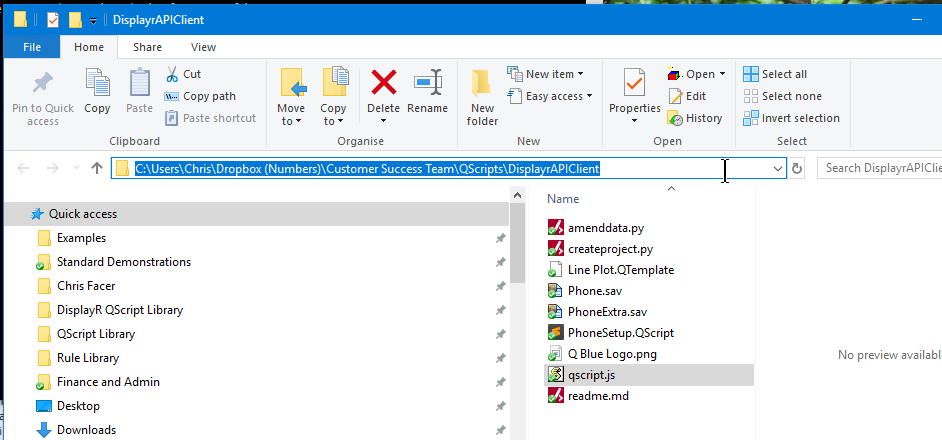This screenshot has height=440, width=942.
Task: Click the Rename icon in Organise group
Action: click(x=428, y=84)
